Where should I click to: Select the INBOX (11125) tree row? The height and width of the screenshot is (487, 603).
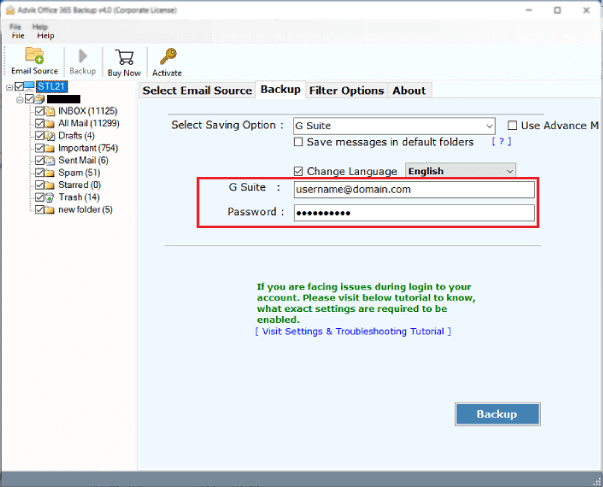tap(88, 111)
